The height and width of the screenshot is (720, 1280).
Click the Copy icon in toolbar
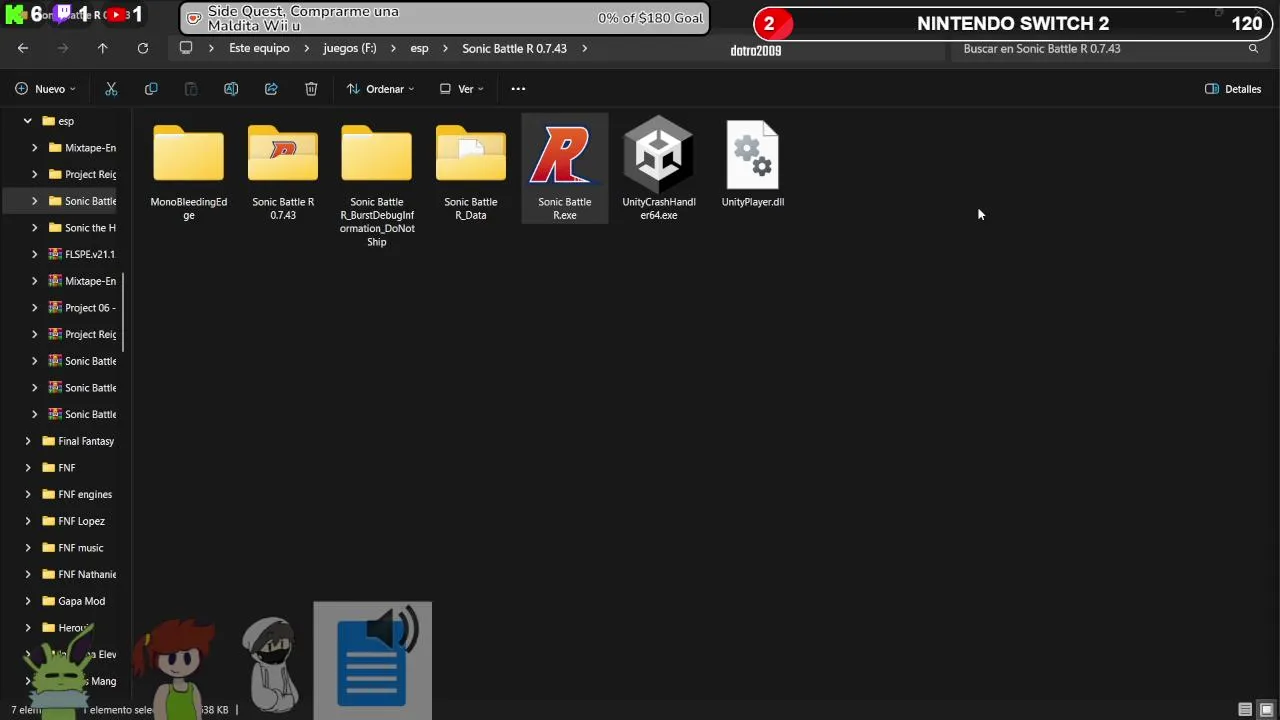point(151,89)
